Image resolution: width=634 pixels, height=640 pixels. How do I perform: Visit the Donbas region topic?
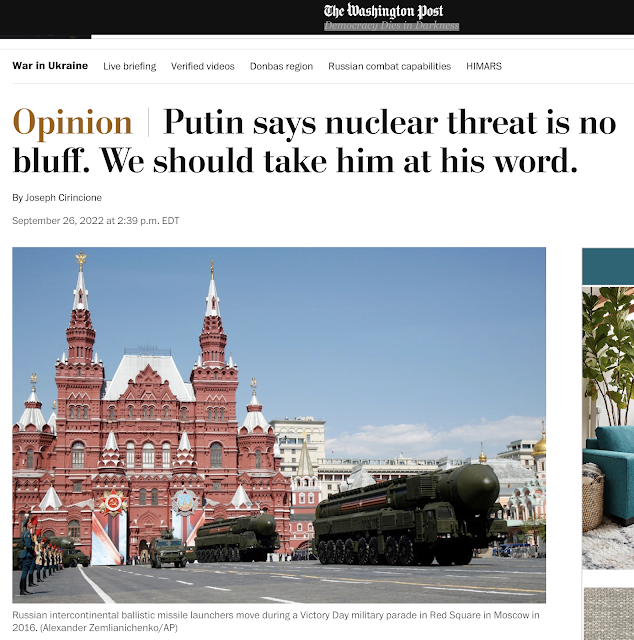[x=281, y=66]
